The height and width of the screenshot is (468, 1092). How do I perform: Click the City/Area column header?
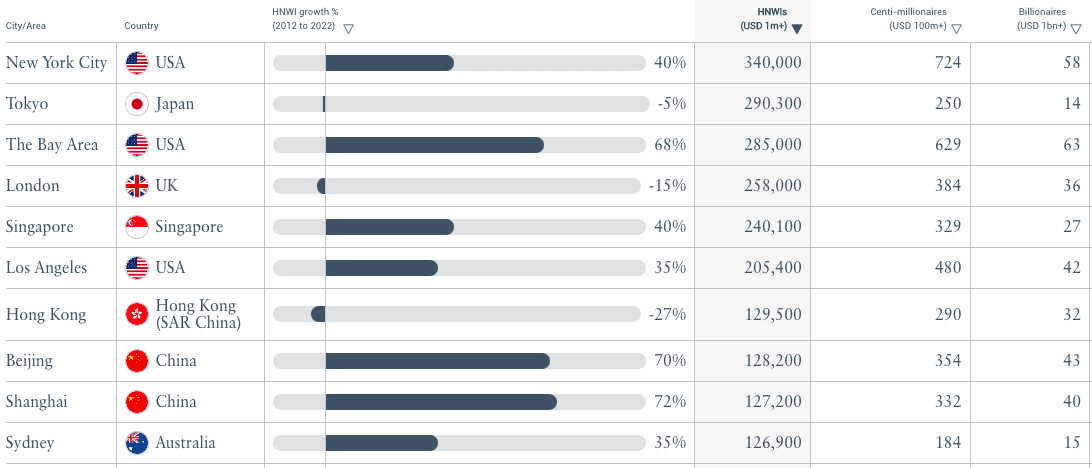click(29, 26)
